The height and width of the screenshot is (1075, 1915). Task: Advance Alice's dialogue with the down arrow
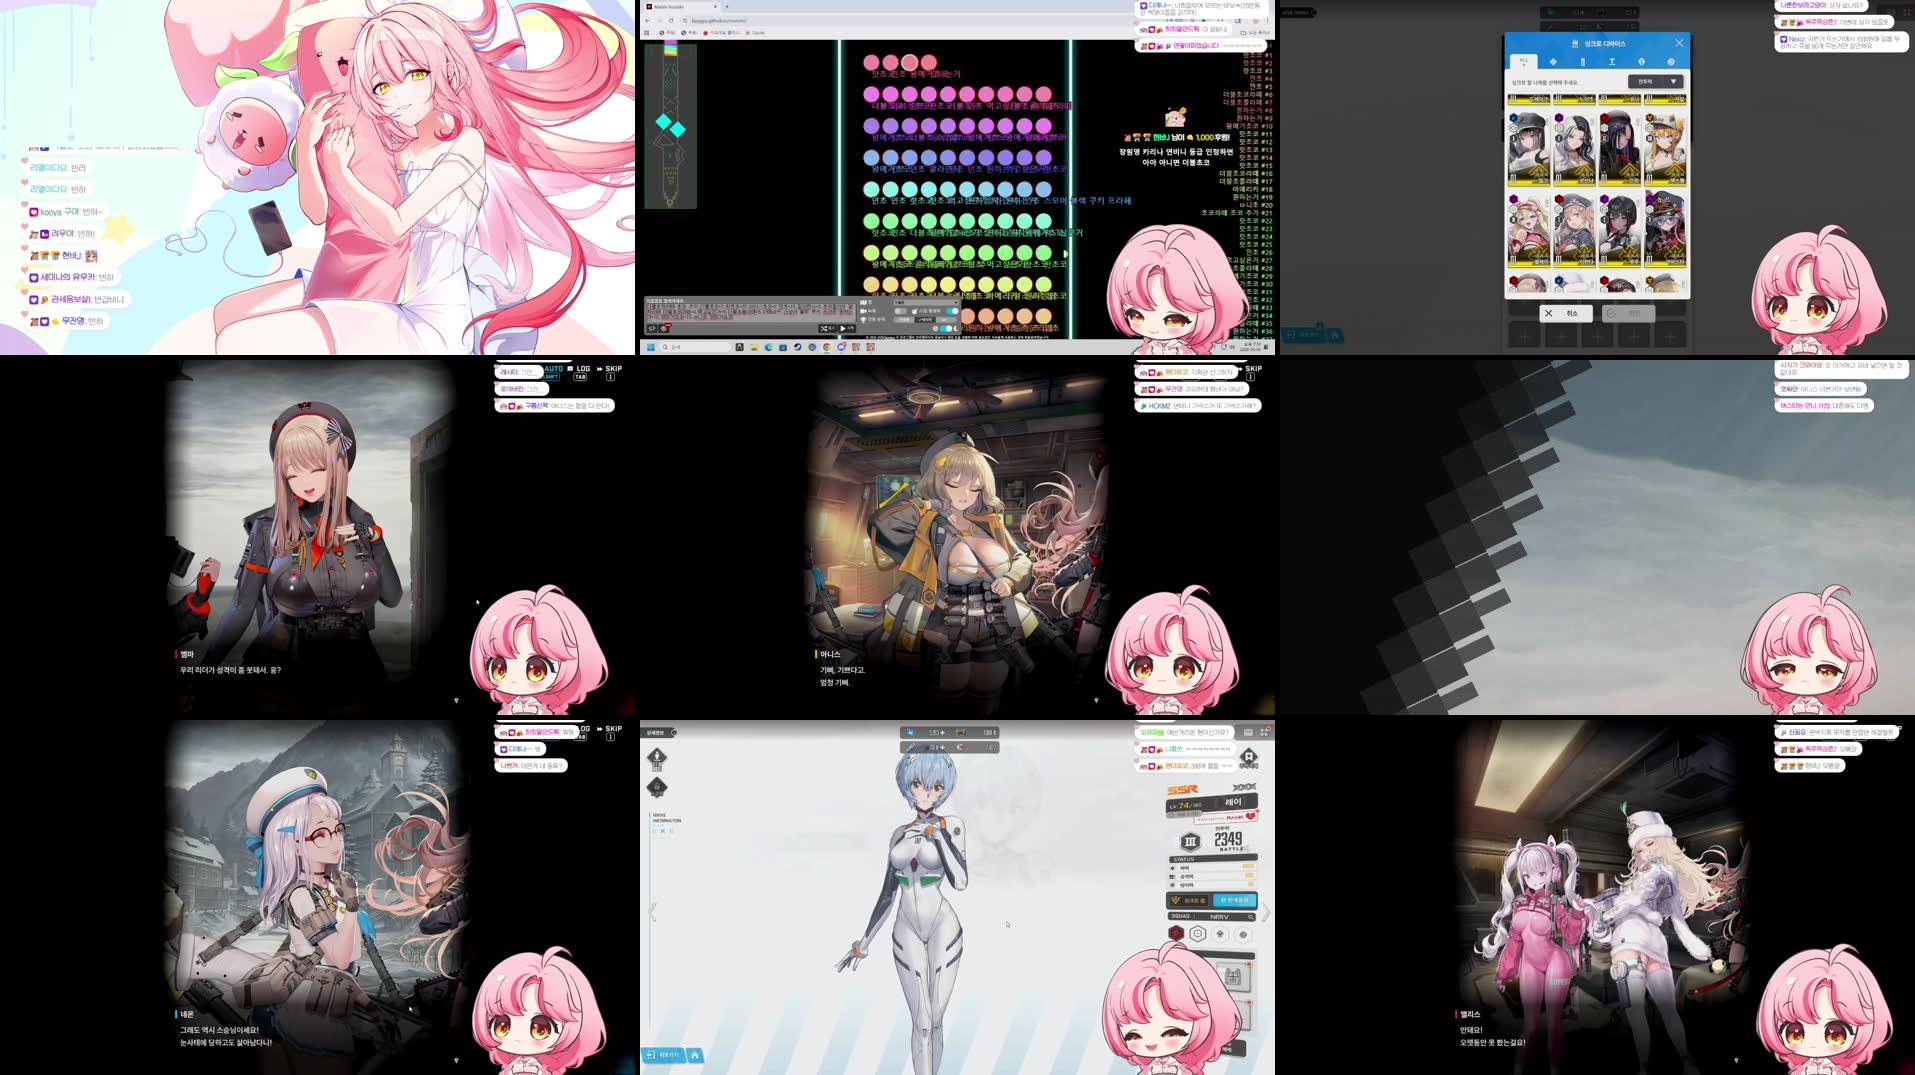(1736, 1060)
